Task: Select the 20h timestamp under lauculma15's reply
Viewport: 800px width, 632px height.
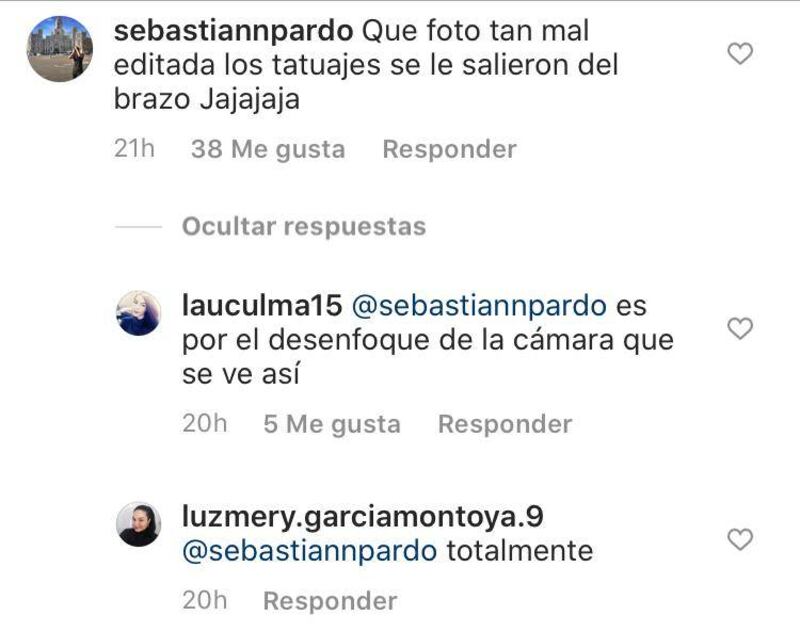Action: click(x=205, y=424)
